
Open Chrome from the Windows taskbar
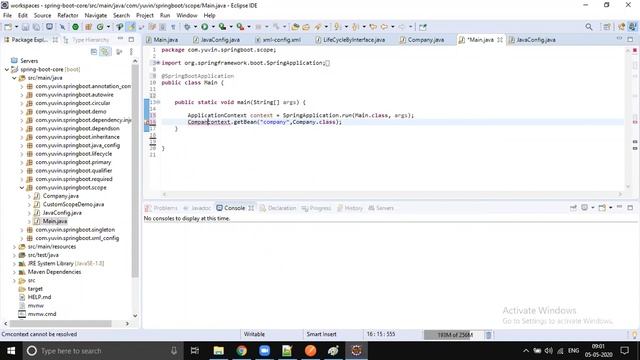pyautogui.click(x=241, y=351)
